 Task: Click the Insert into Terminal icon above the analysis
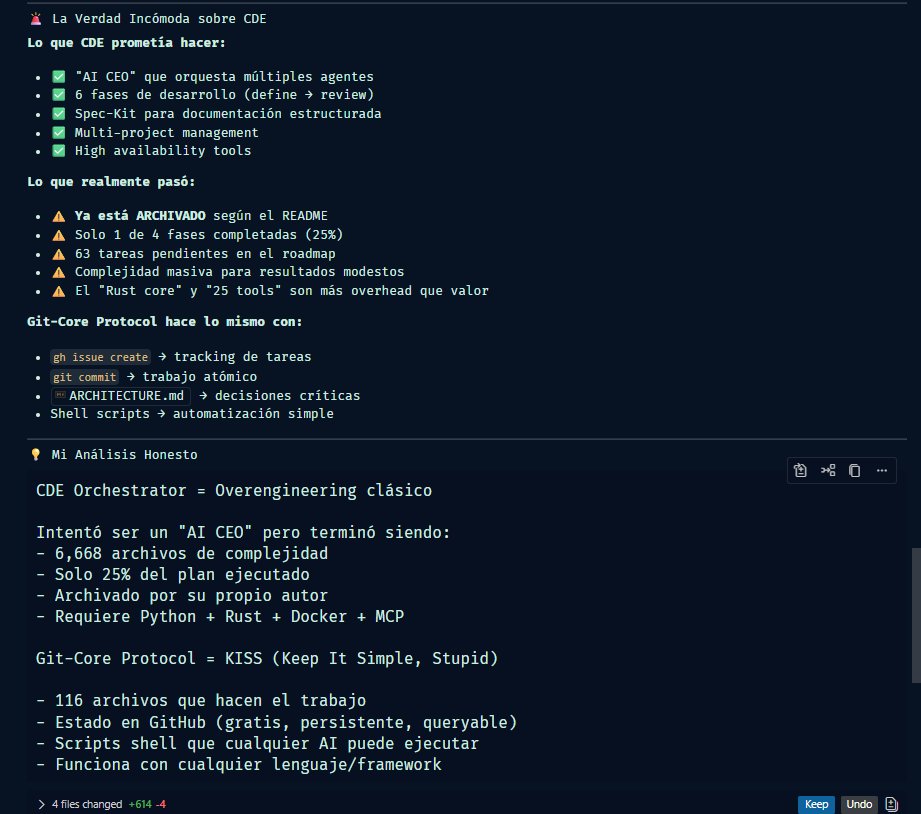[x=827, y=470]
